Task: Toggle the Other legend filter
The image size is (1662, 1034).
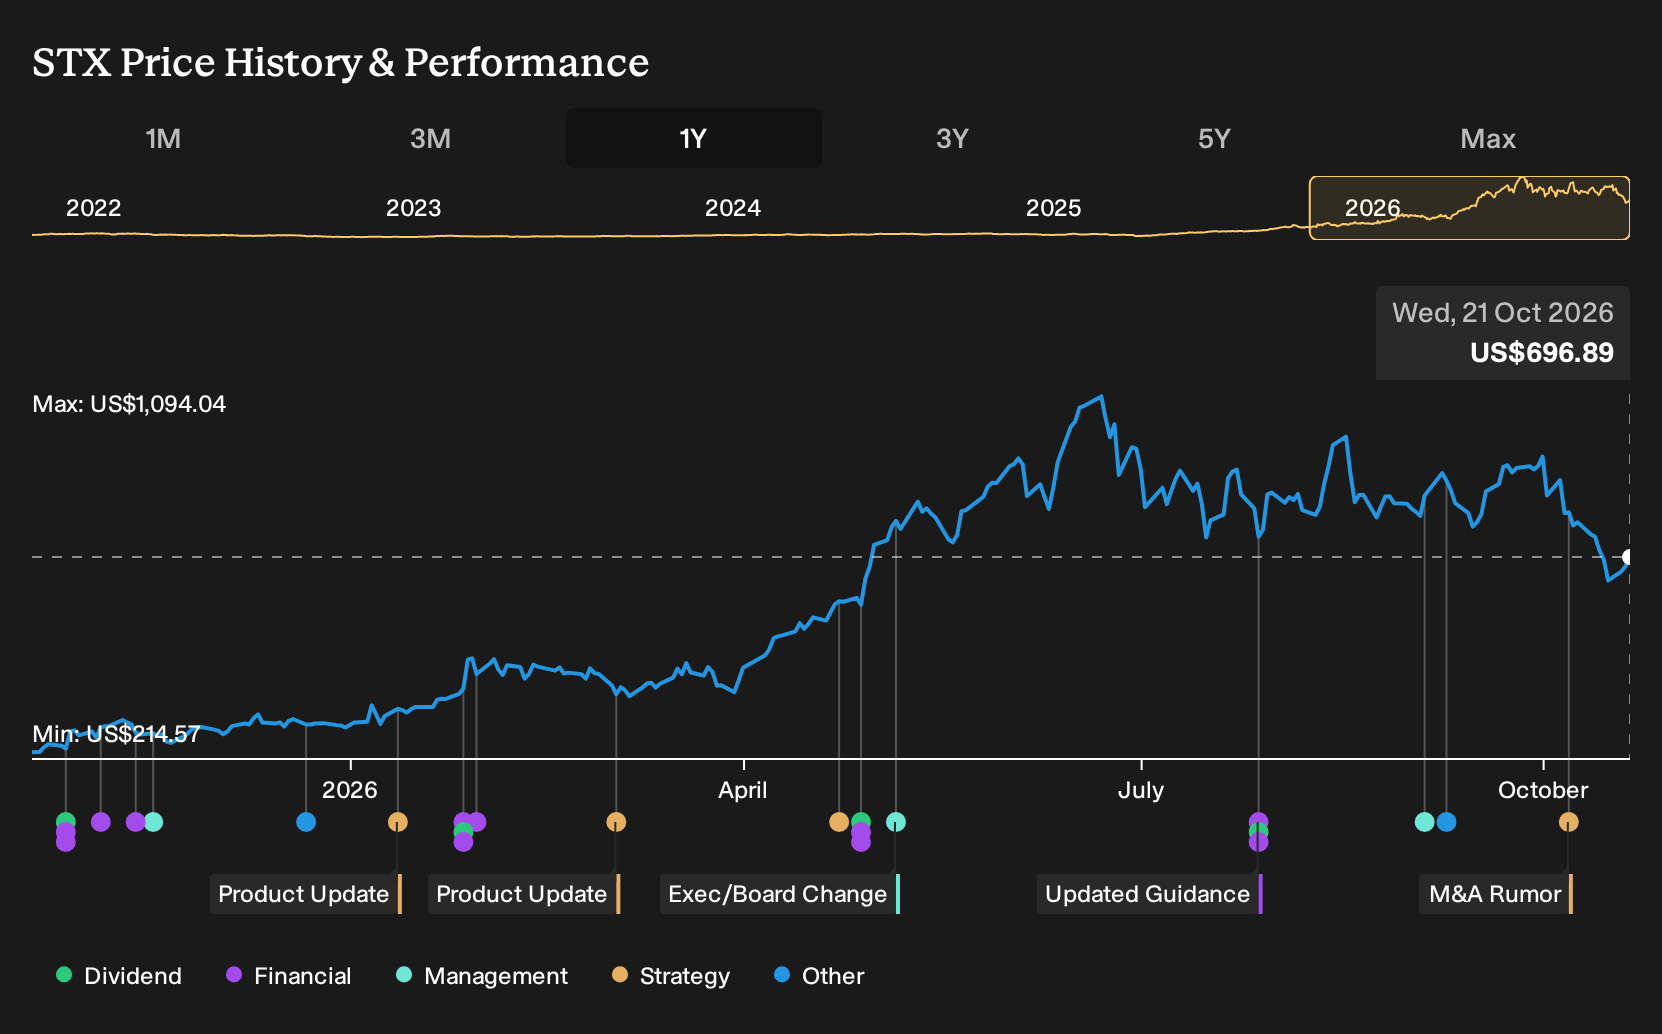Action: [819, 976]
